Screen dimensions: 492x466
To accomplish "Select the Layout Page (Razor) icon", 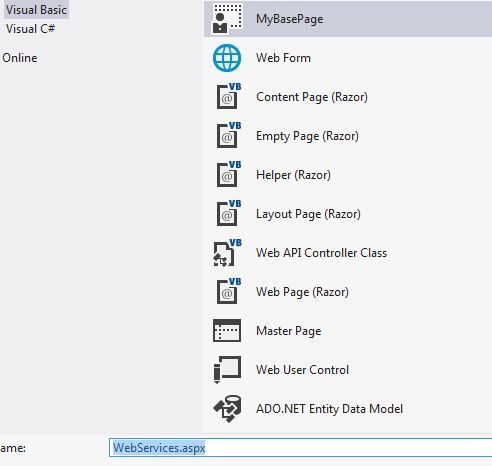I will (x=229, y=213).
